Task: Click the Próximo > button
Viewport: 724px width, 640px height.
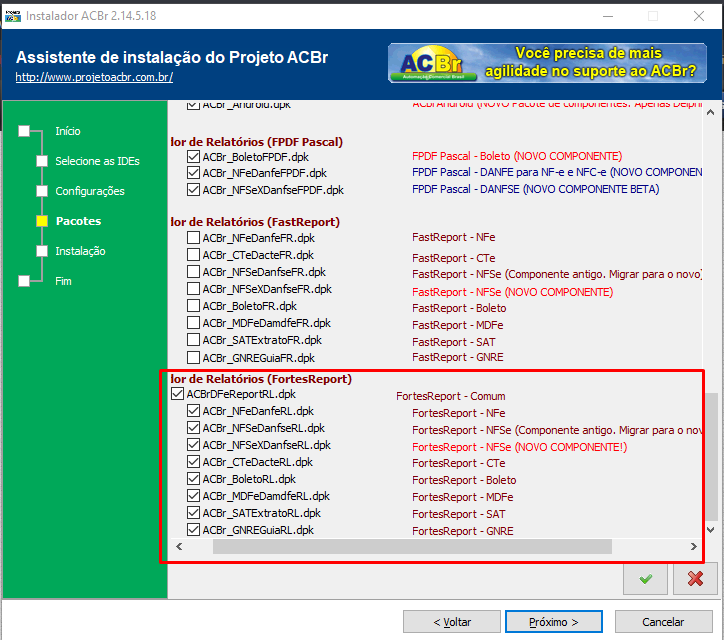Action: [554, 622]
